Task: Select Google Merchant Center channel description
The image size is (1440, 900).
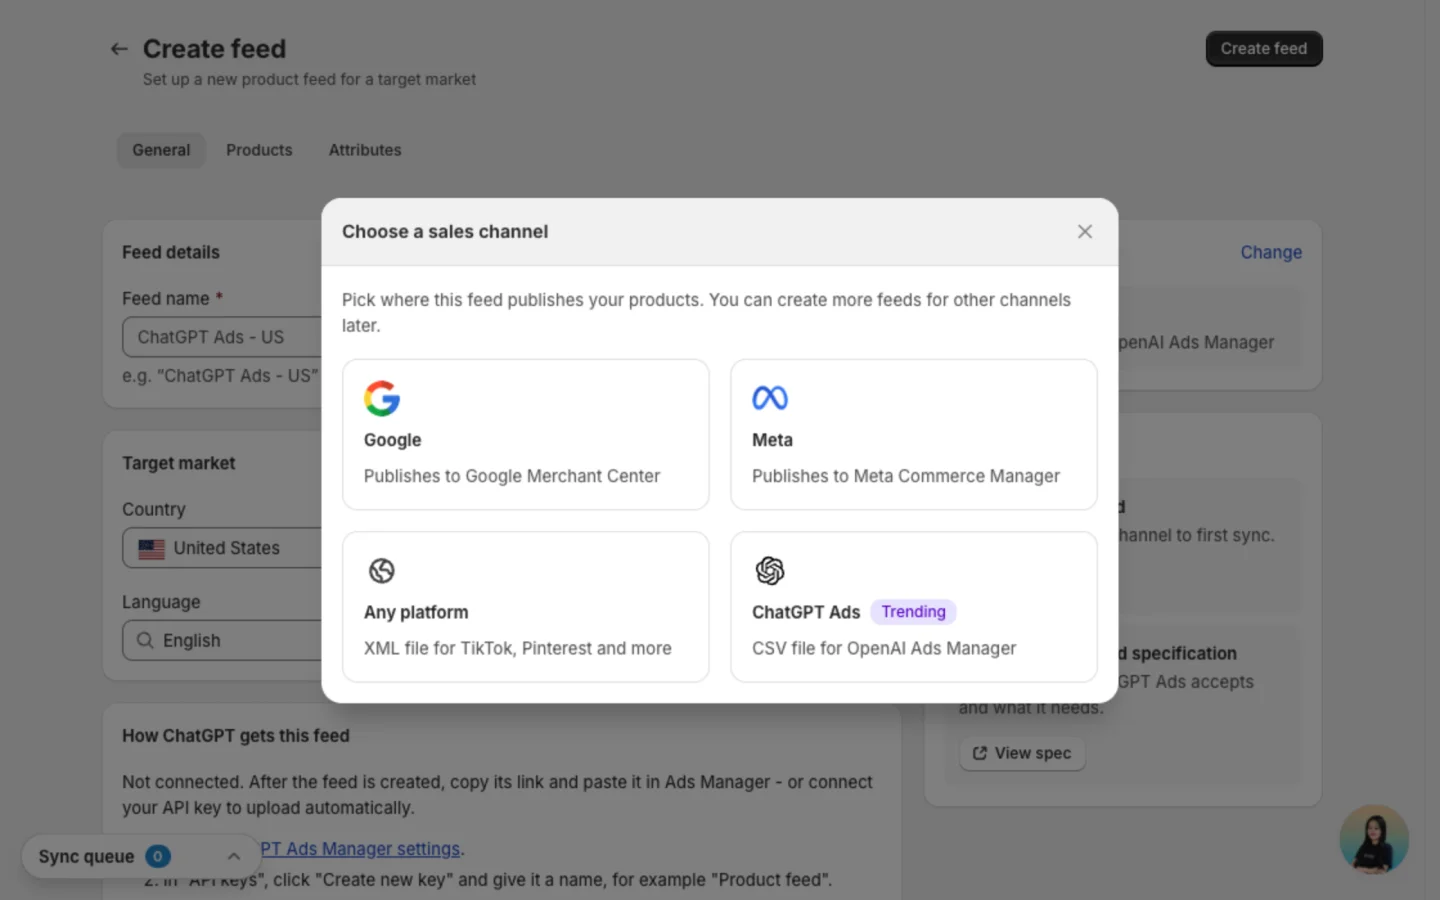Action: (x=512, y=476)
